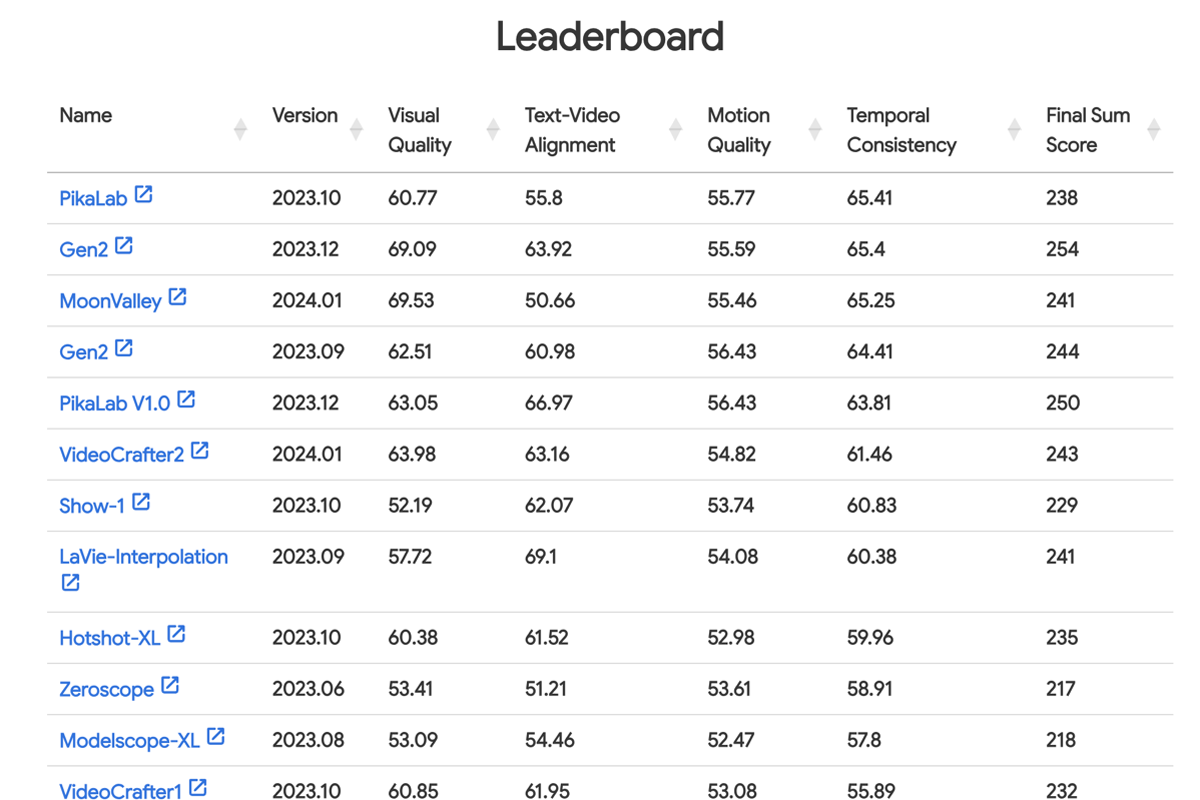Sort by Visual Quality sort arrows
1200x800 pixels.
tap(493, 129)
